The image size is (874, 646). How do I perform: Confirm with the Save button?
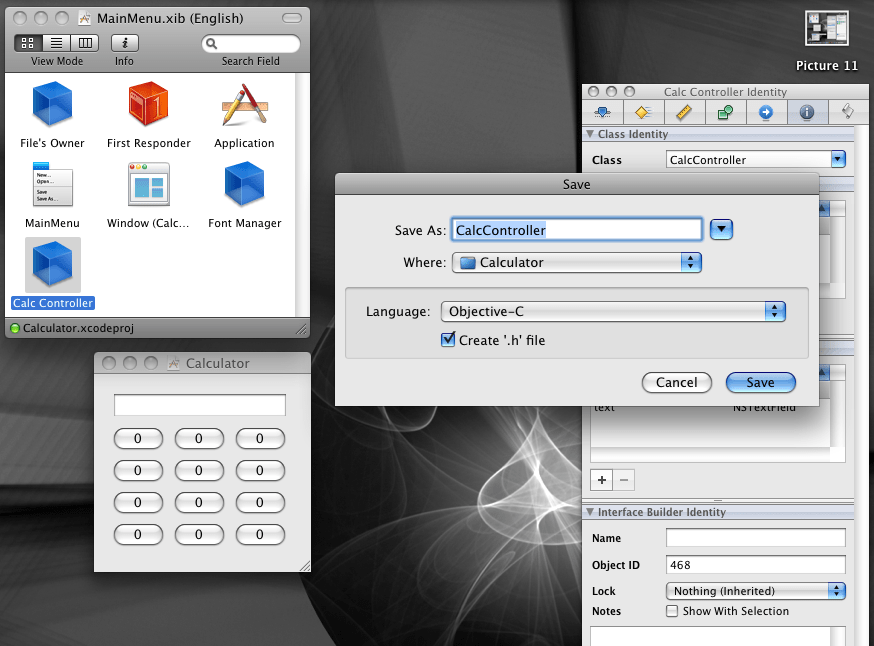[760, 382]
